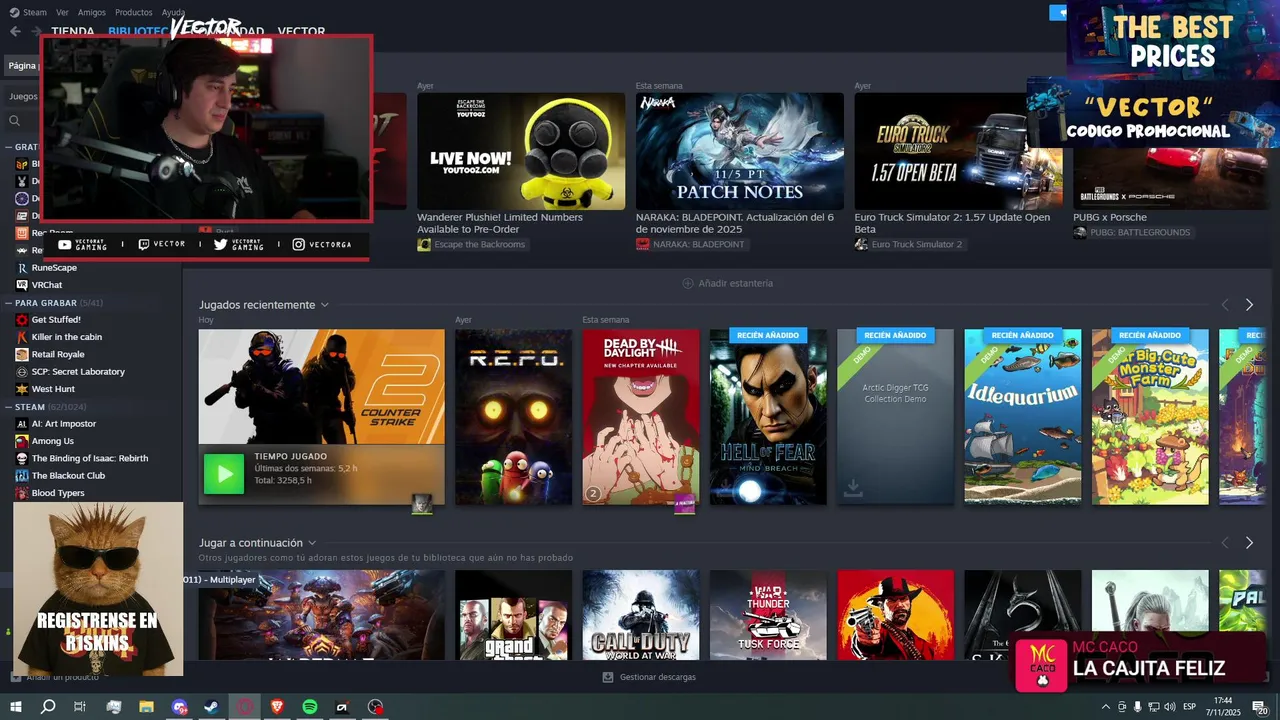Select the Hell of Fear cover
The height and width of the screenshot is (720, 1280).
(x=768, y=417)
